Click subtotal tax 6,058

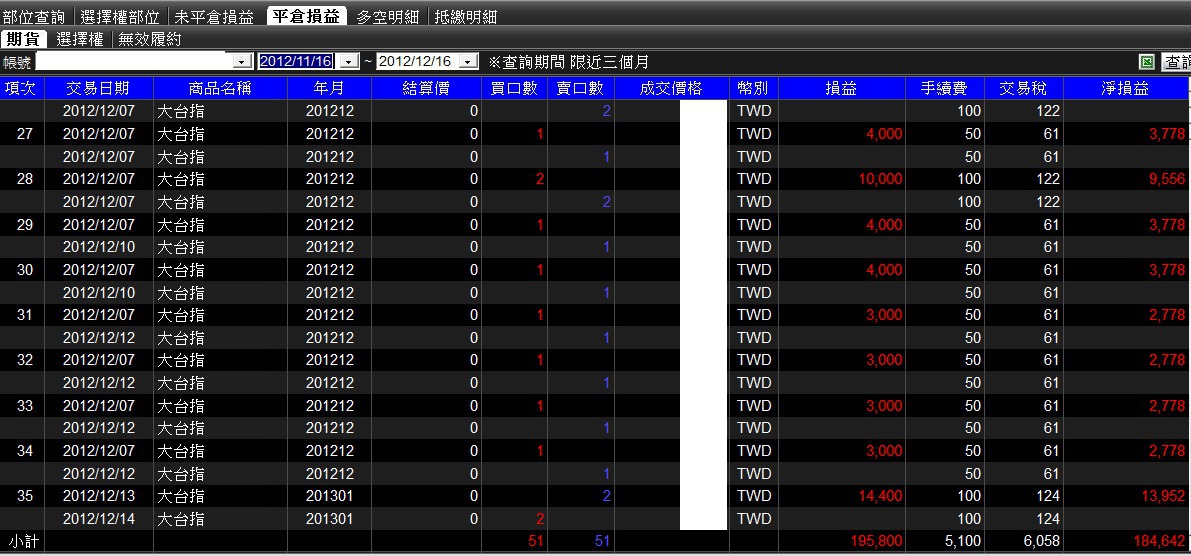click(x=1041, y=542)
